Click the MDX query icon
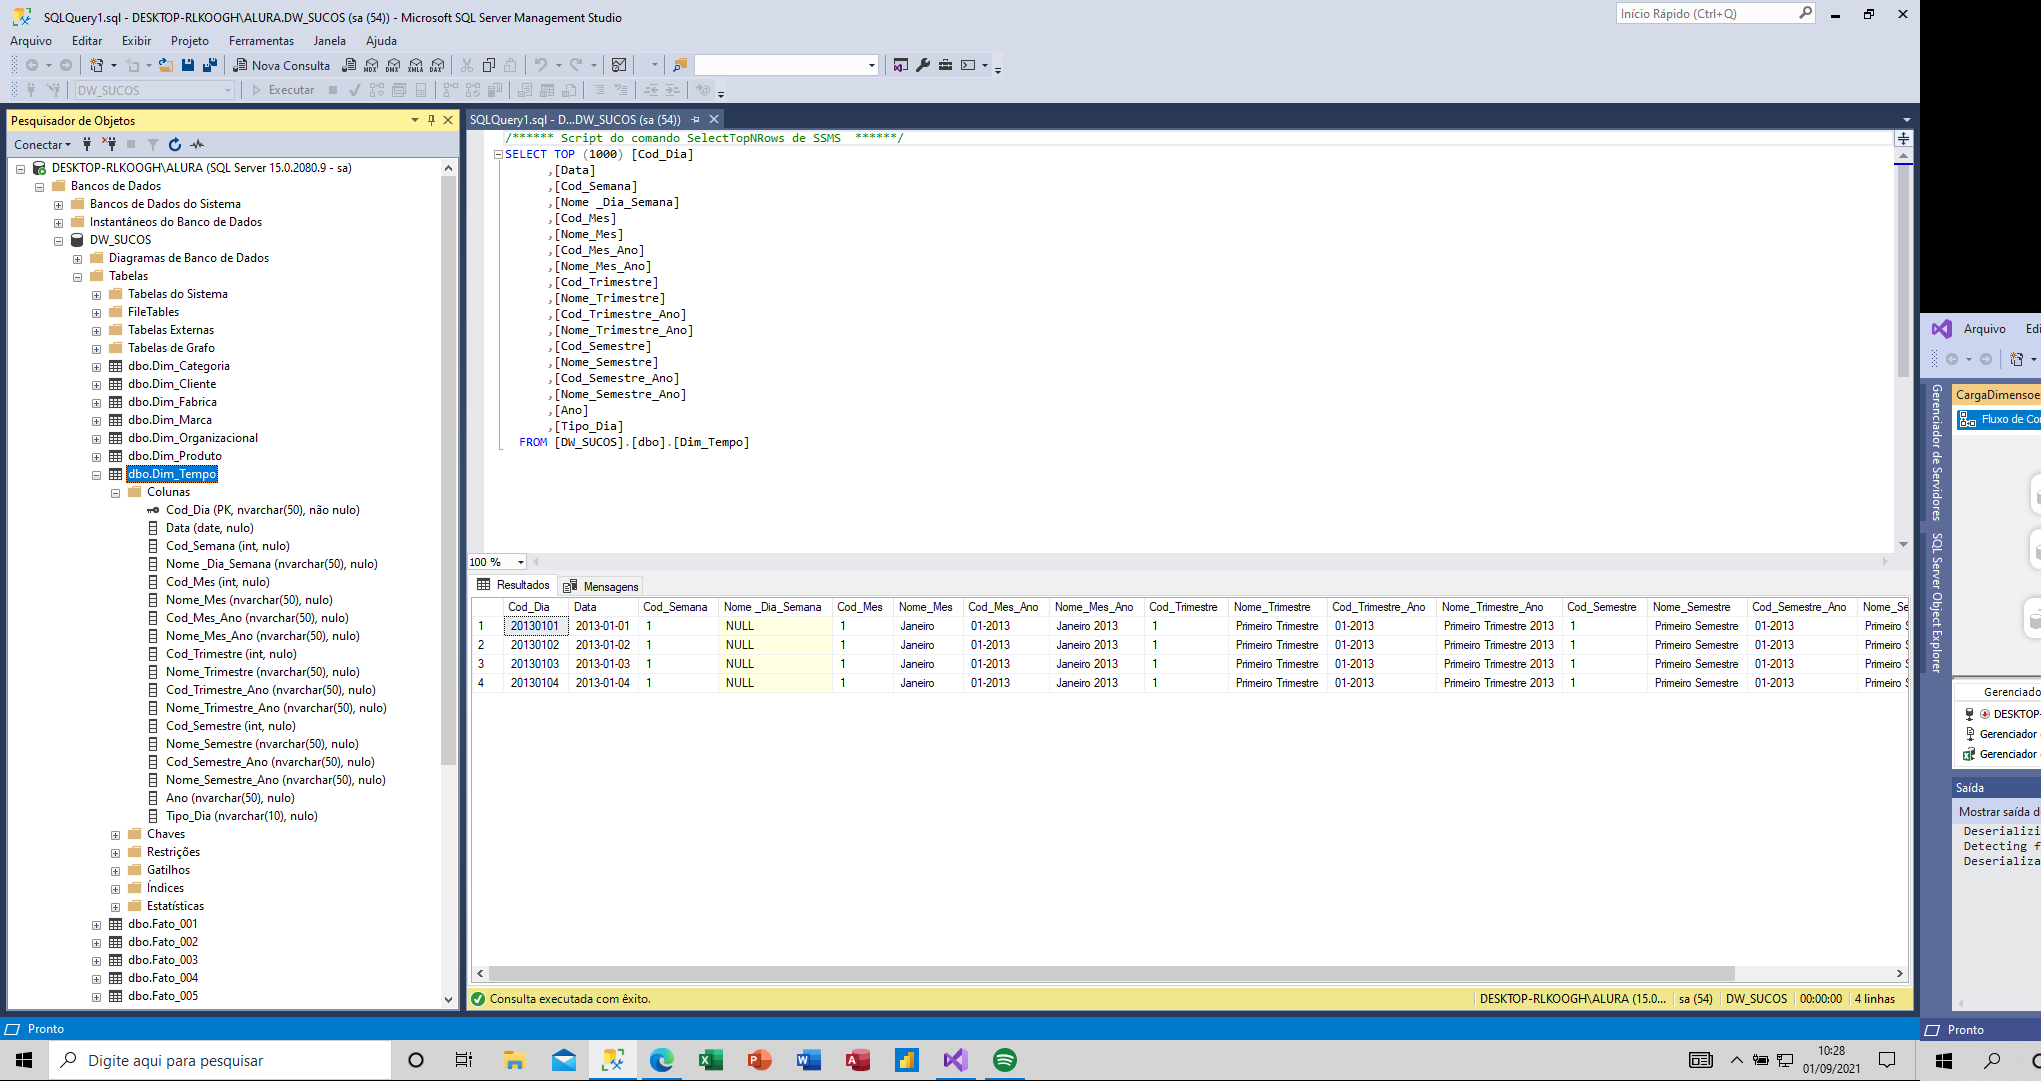This screenshot has height=1081, width=2041. 371,65
